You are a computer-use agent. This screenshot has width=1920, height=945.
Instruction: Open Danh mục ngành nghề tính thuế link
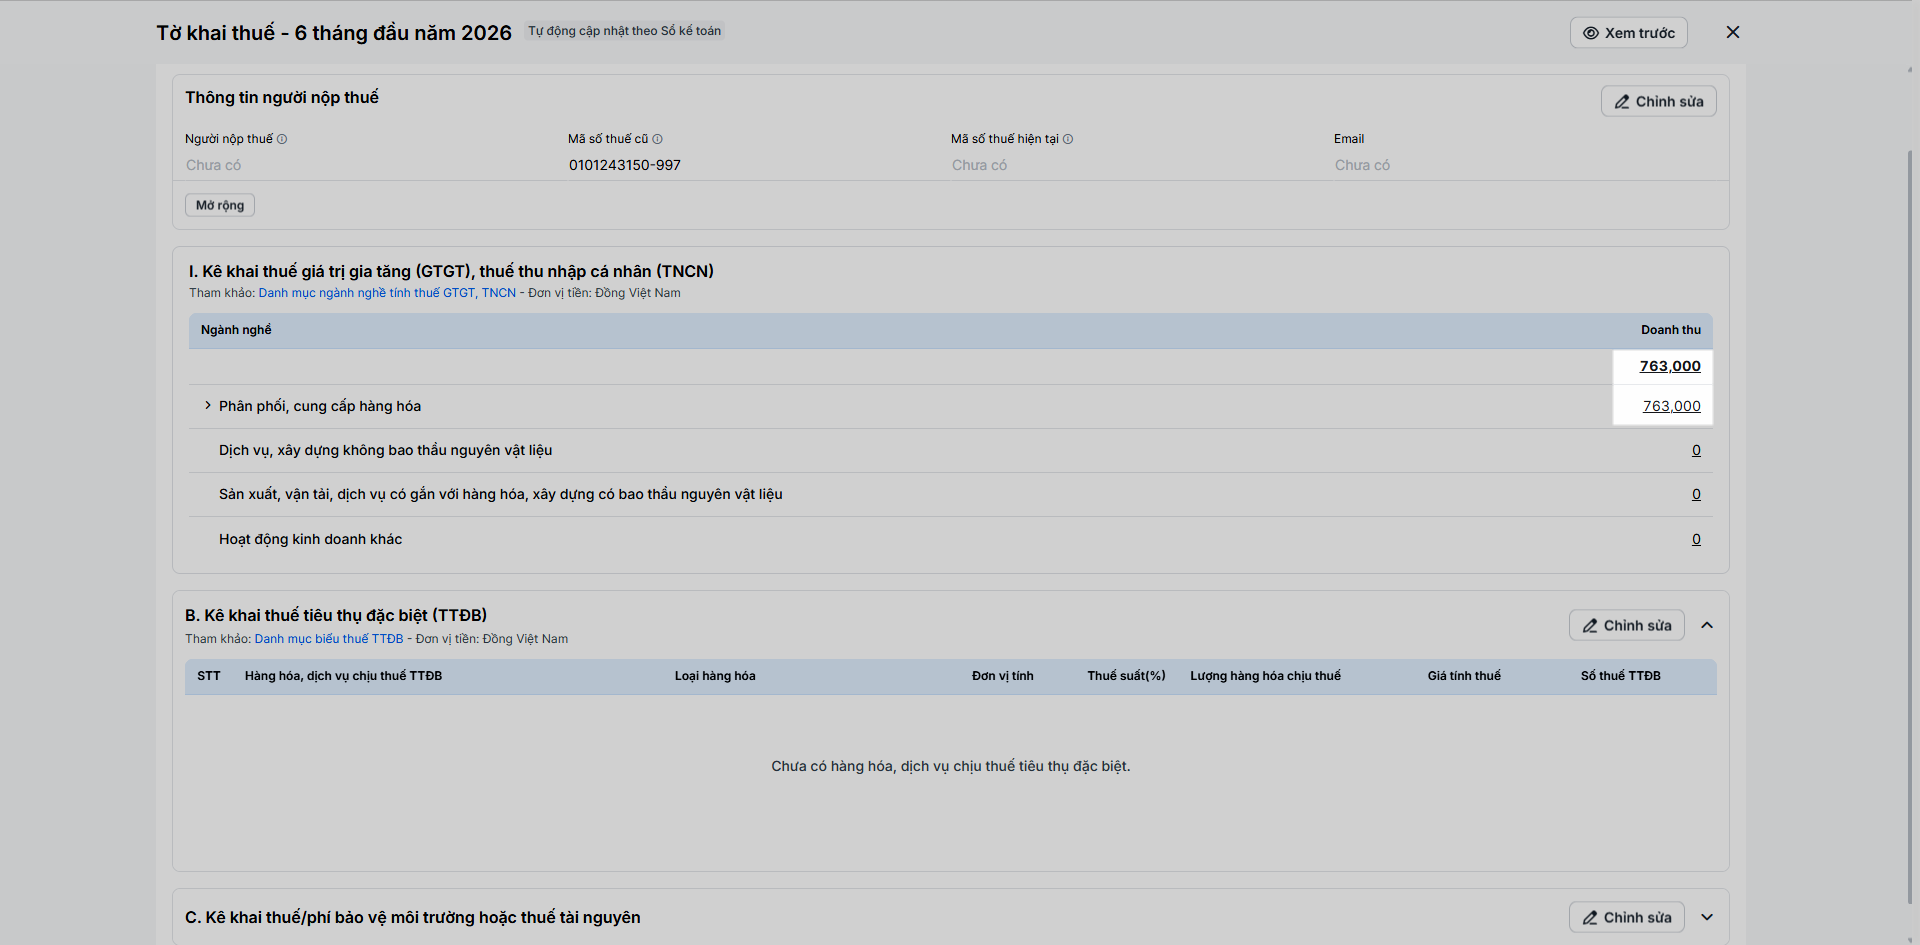click(387, 293)
